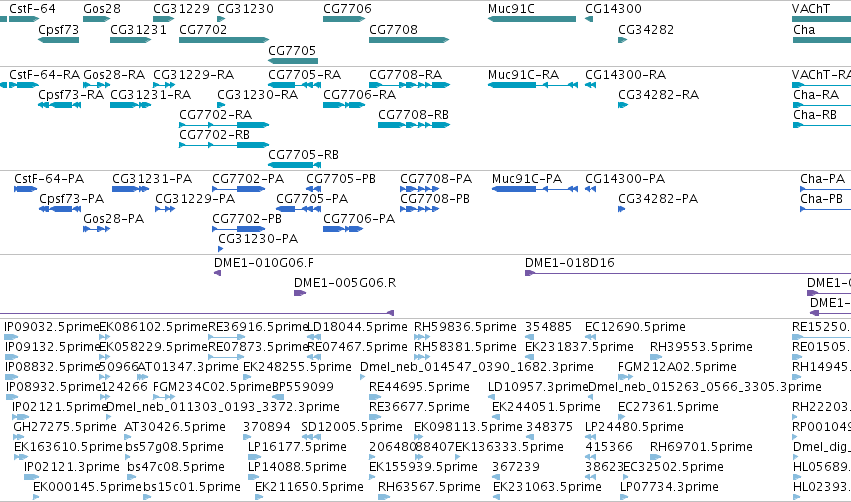
Task: Select the CG31231-PA coding feature
Action: pos(130,189)
